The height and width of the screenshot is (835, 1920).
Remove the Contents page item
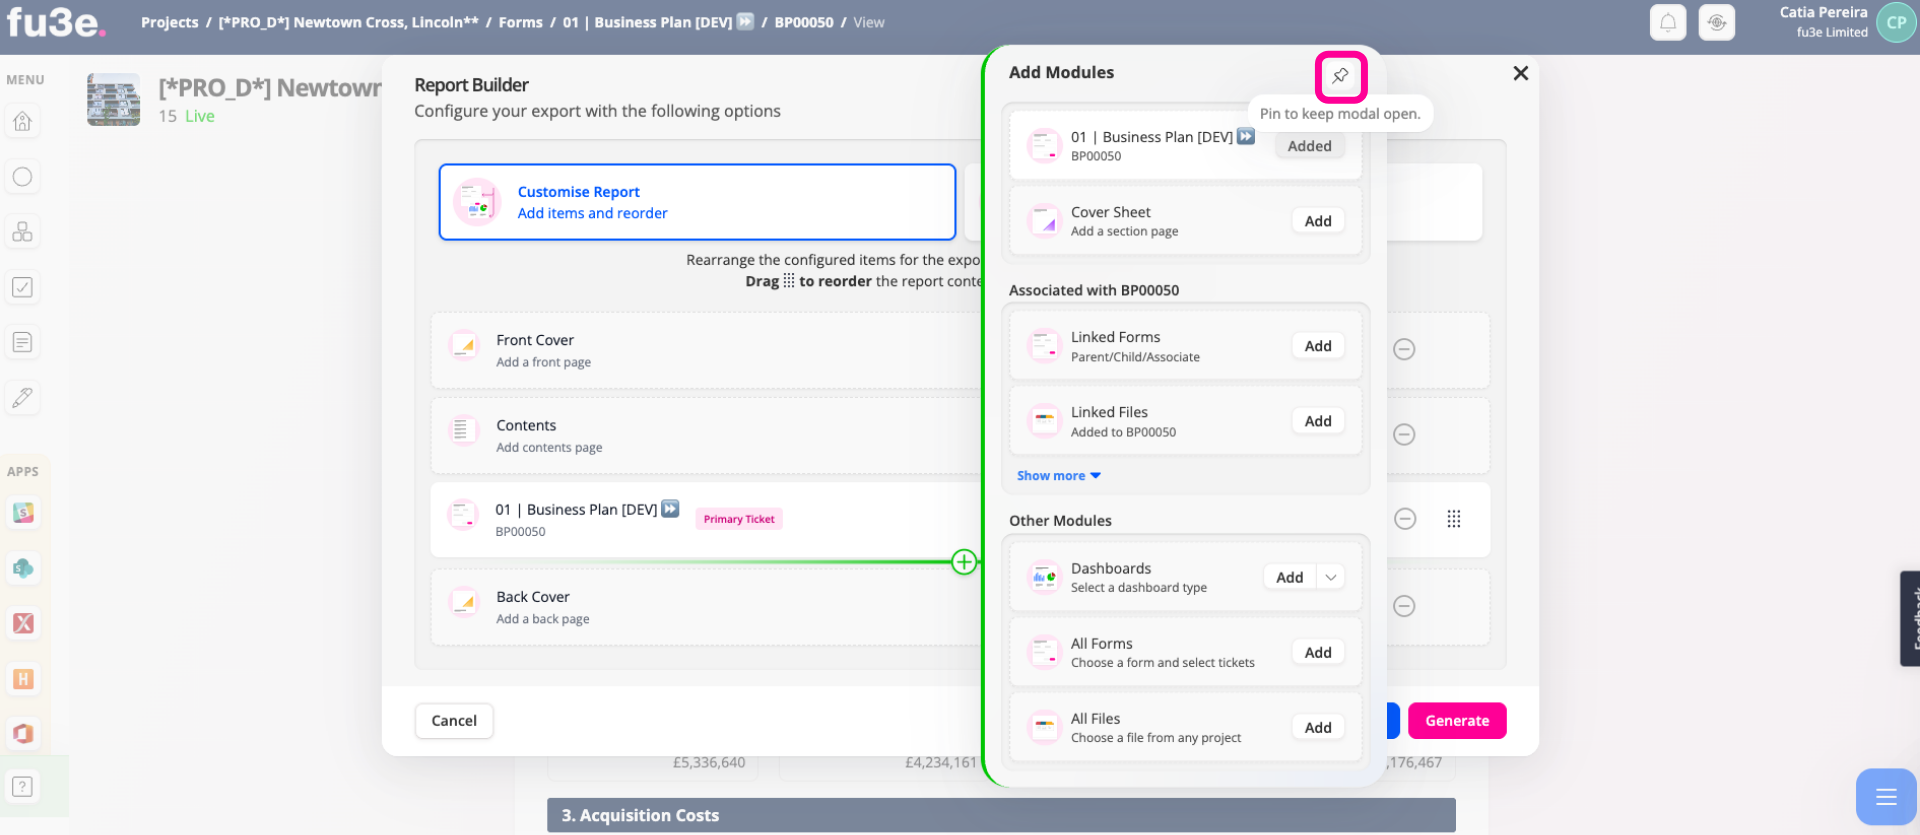(1404, 434)
